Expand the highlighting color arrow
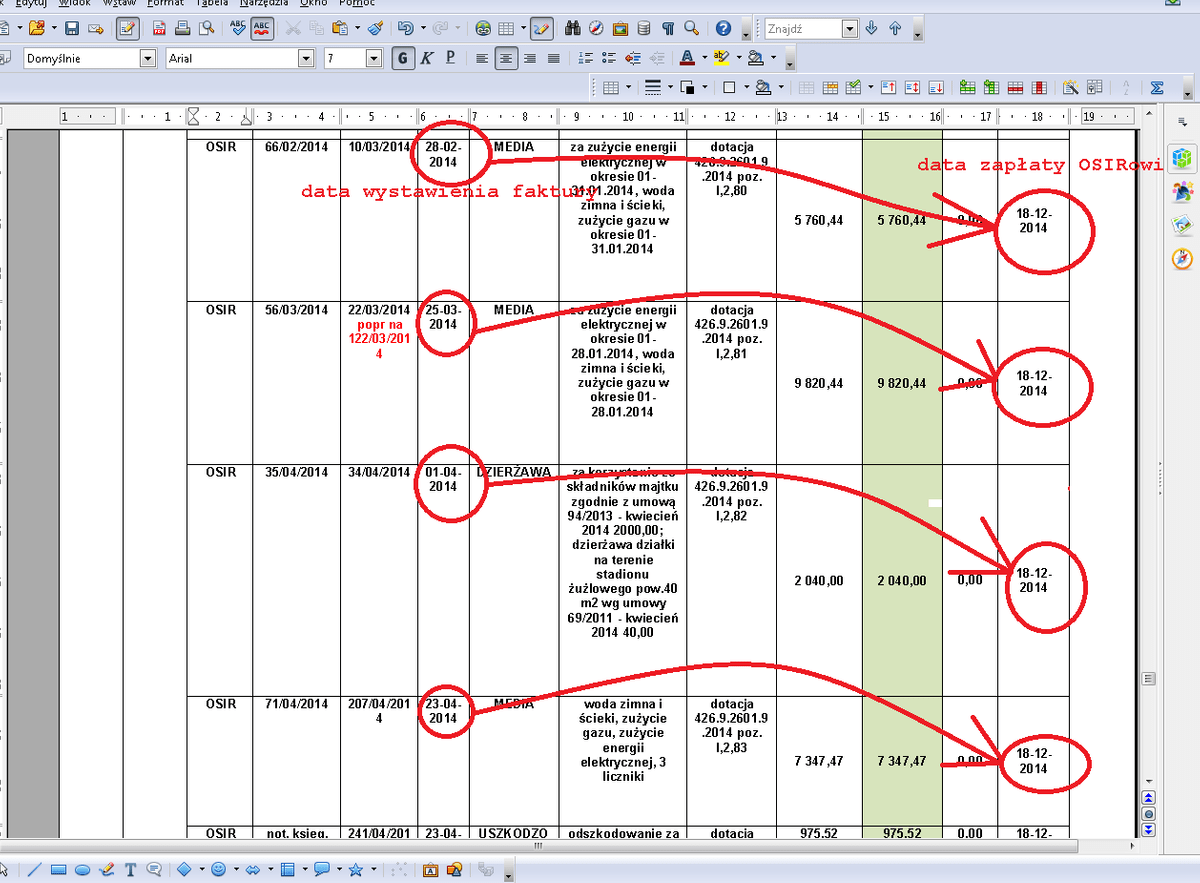Screen dimensions: 1200x883 click(737, 58)
